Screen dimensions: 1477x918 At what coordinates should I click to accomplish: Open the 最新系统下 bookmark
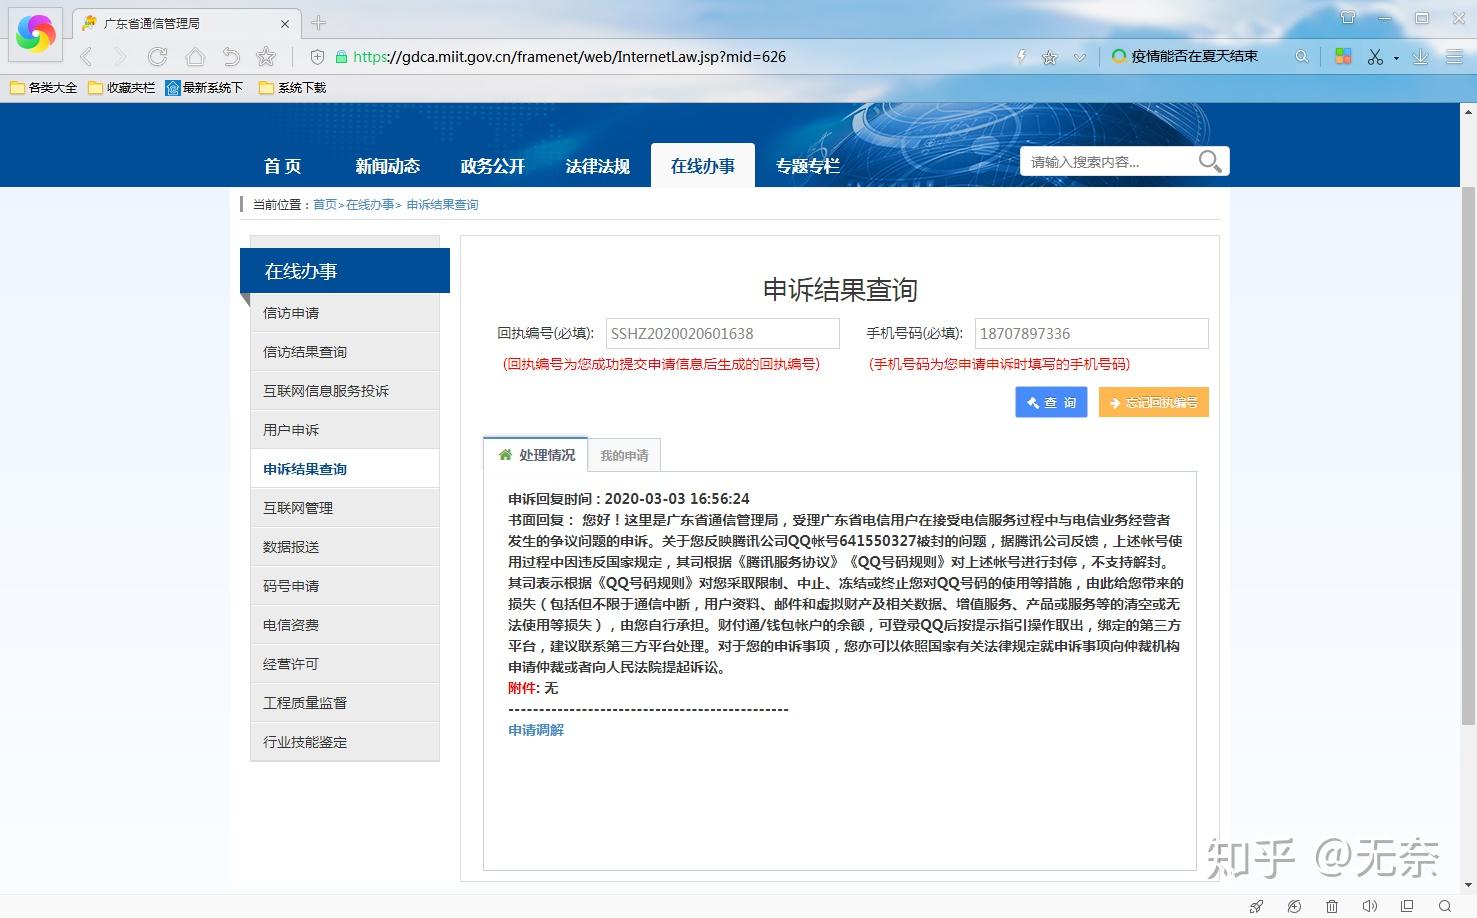204,88
